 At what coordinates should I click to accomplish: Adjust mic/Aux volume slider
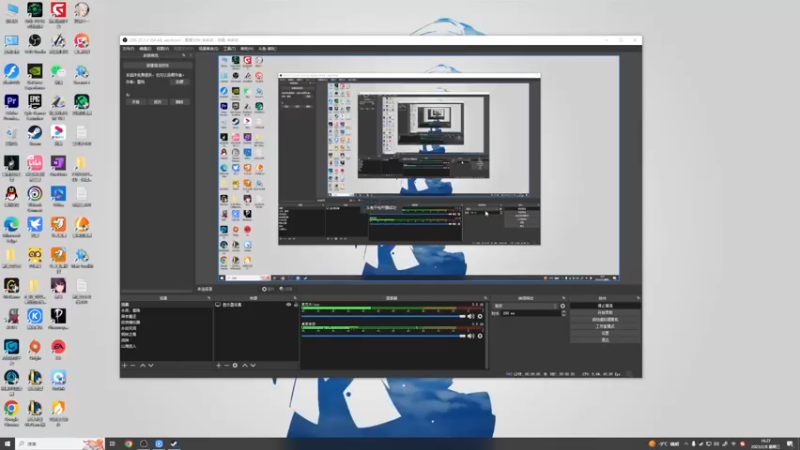[x=383, y=316]
